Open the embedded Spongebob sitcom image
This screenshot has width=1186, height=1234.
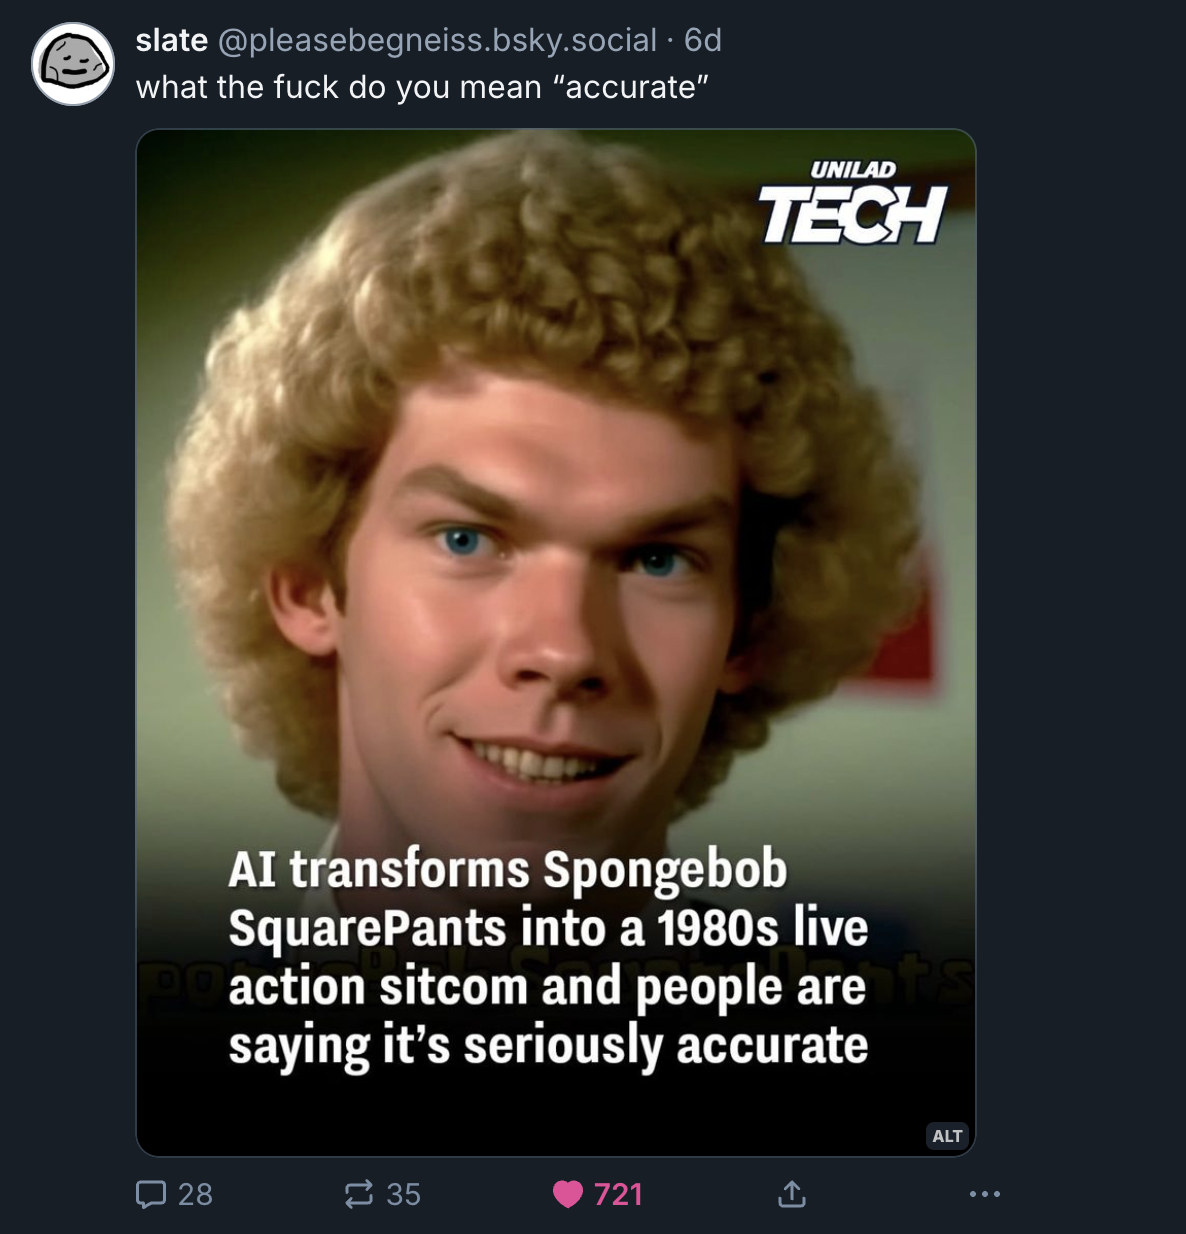click(556, 643)
